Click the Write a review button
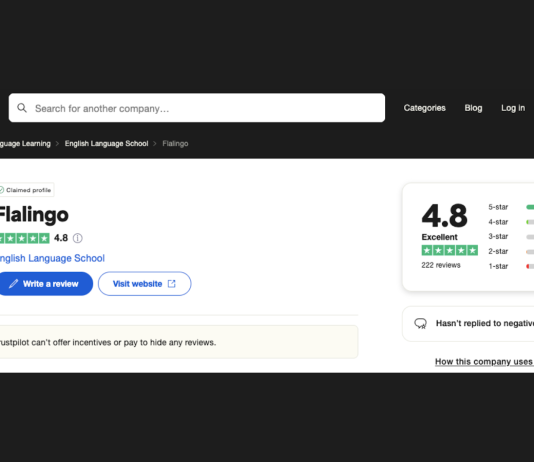Screen dimensions: 534x462 point(45,284)
